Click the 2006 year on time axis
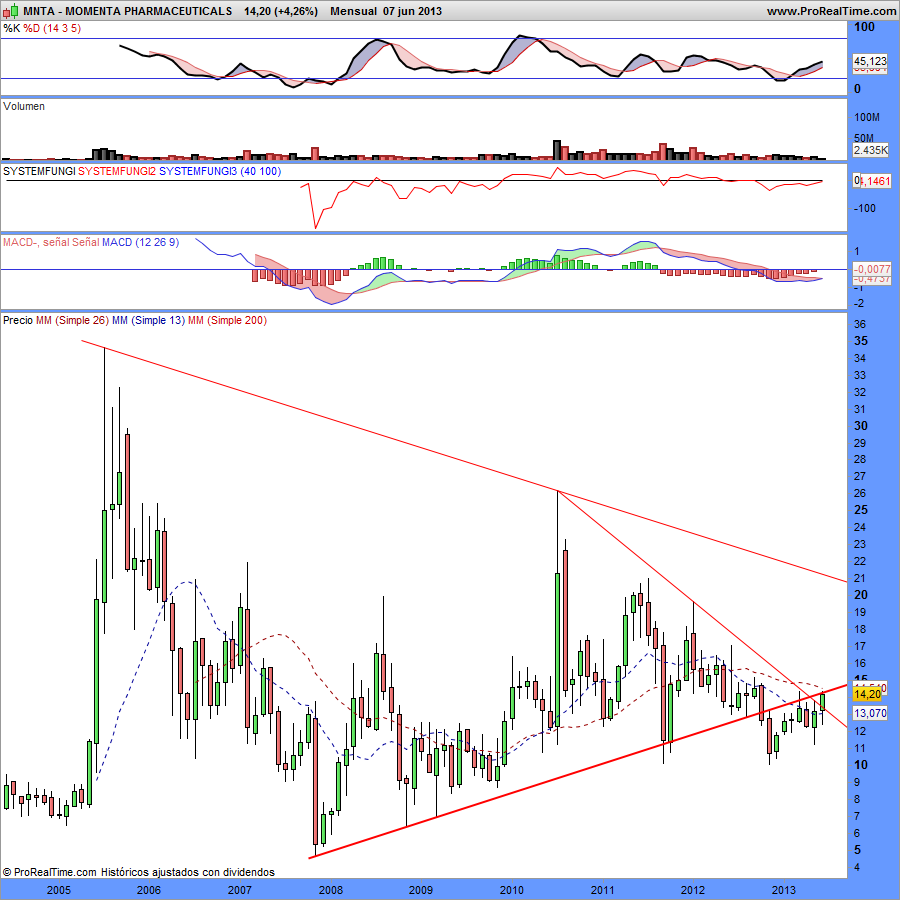 (149, 890)
